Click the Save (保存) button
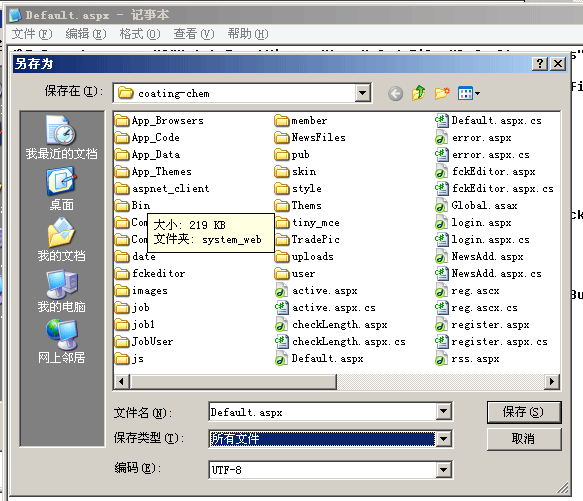Image resolution: width=583 pixels, height=501 pixels. 524,412
